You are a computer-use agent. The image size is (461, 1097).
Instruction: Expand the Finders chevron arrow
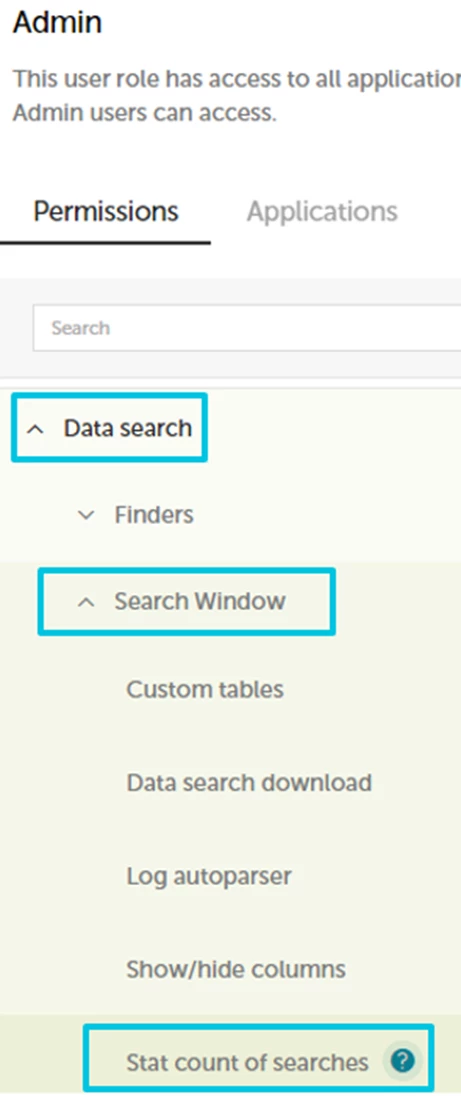pyautogui.click(x=86, y=516)
